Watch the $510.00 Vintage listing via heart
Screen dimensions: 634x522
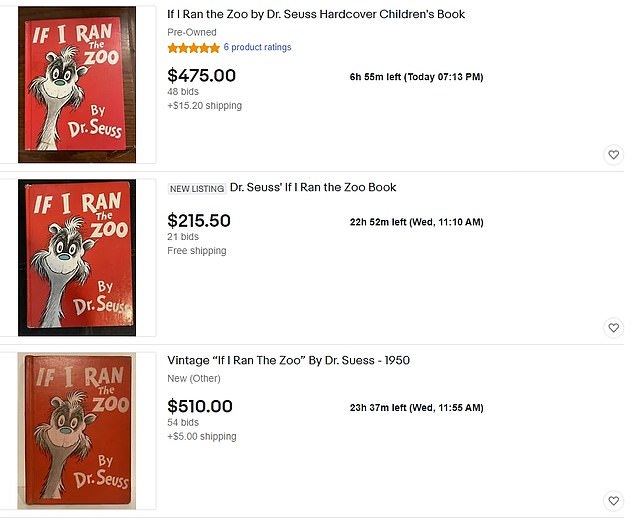point(613,501)
